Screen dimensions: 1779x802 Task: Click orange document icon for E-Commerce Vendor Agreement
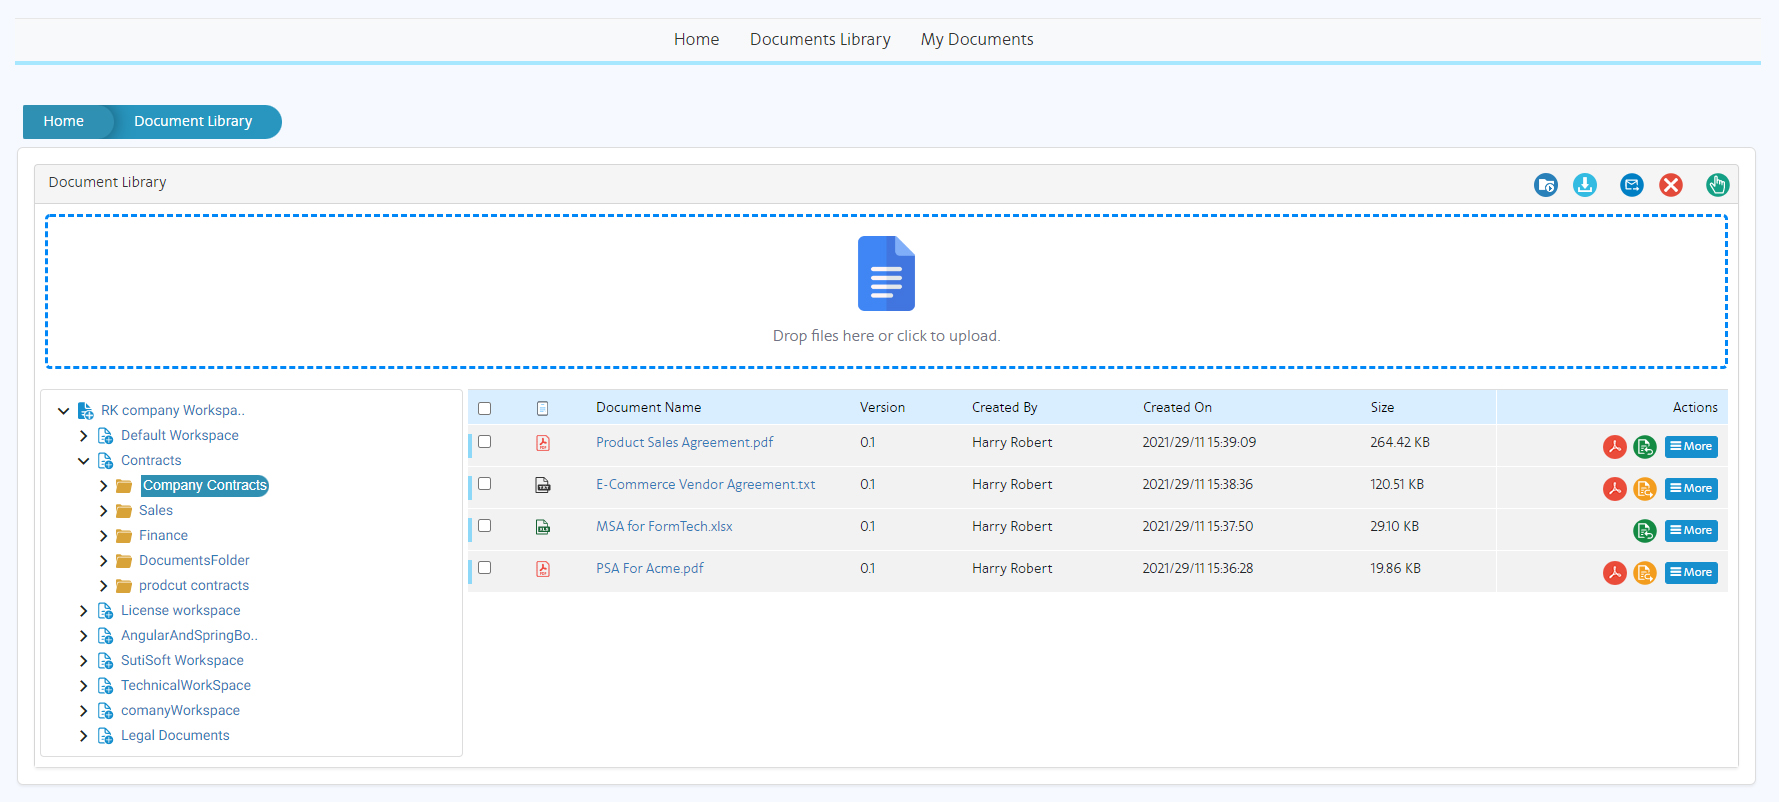coord(1644,489)
